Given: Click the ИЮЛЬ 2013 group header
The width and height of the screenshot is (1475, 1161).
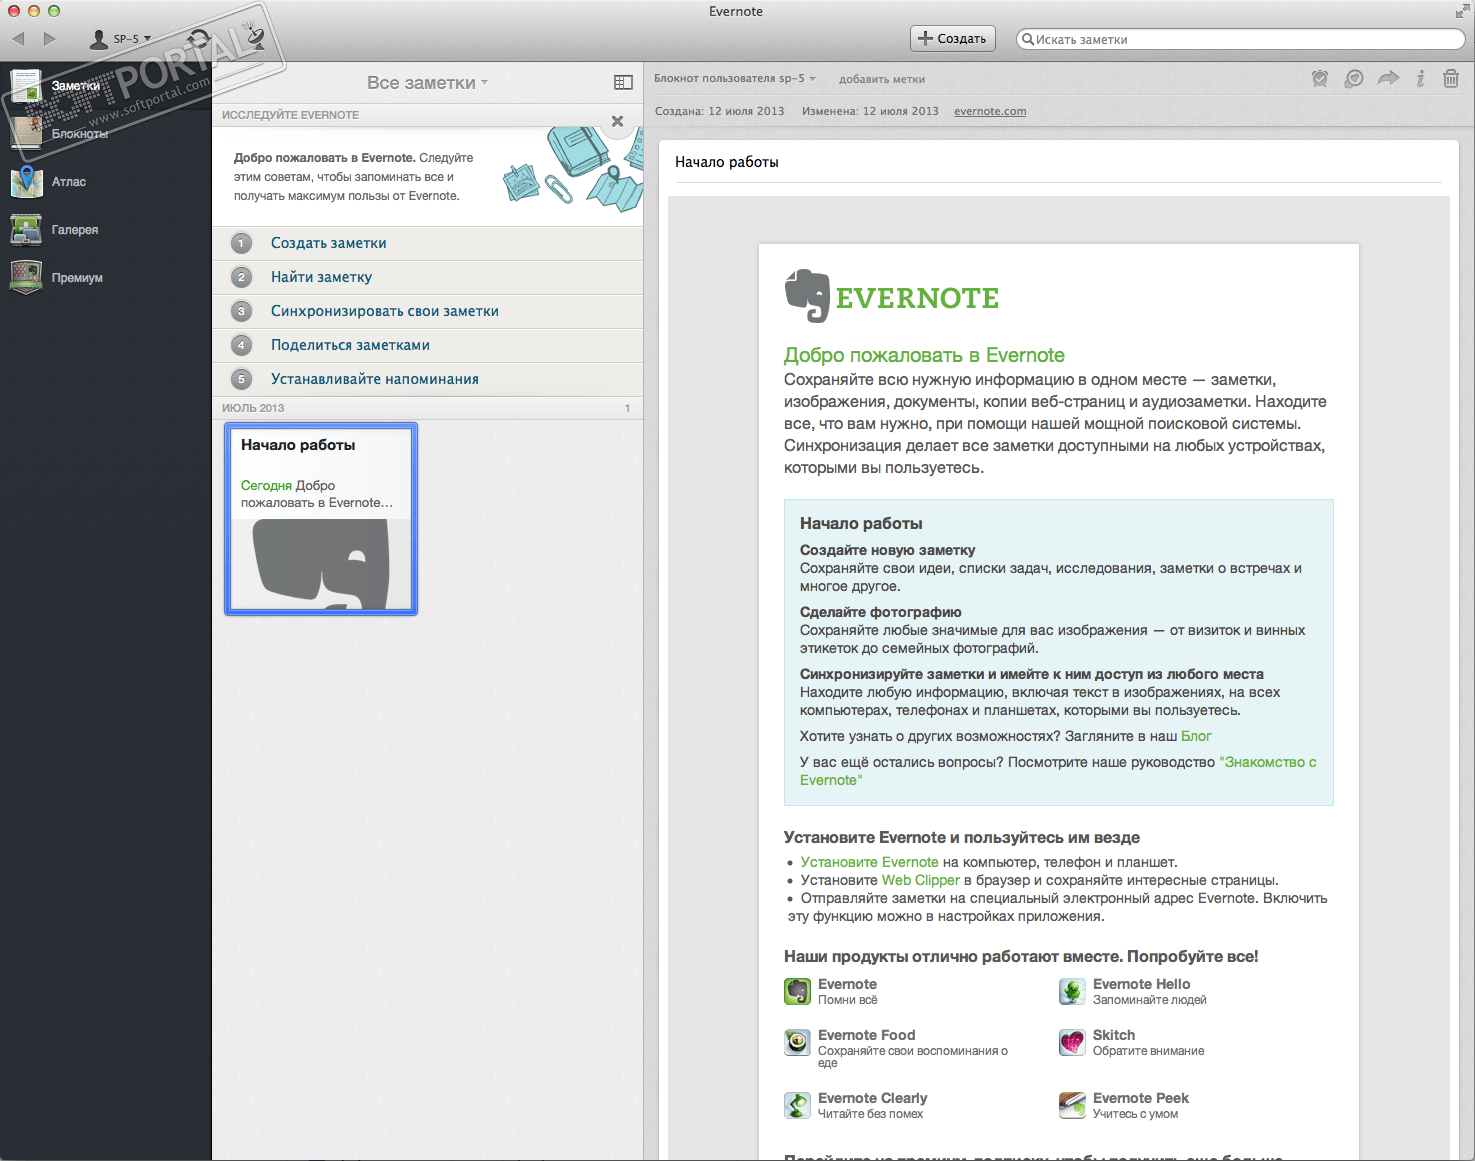Looking at the screenshot, I should pos(427,408).
